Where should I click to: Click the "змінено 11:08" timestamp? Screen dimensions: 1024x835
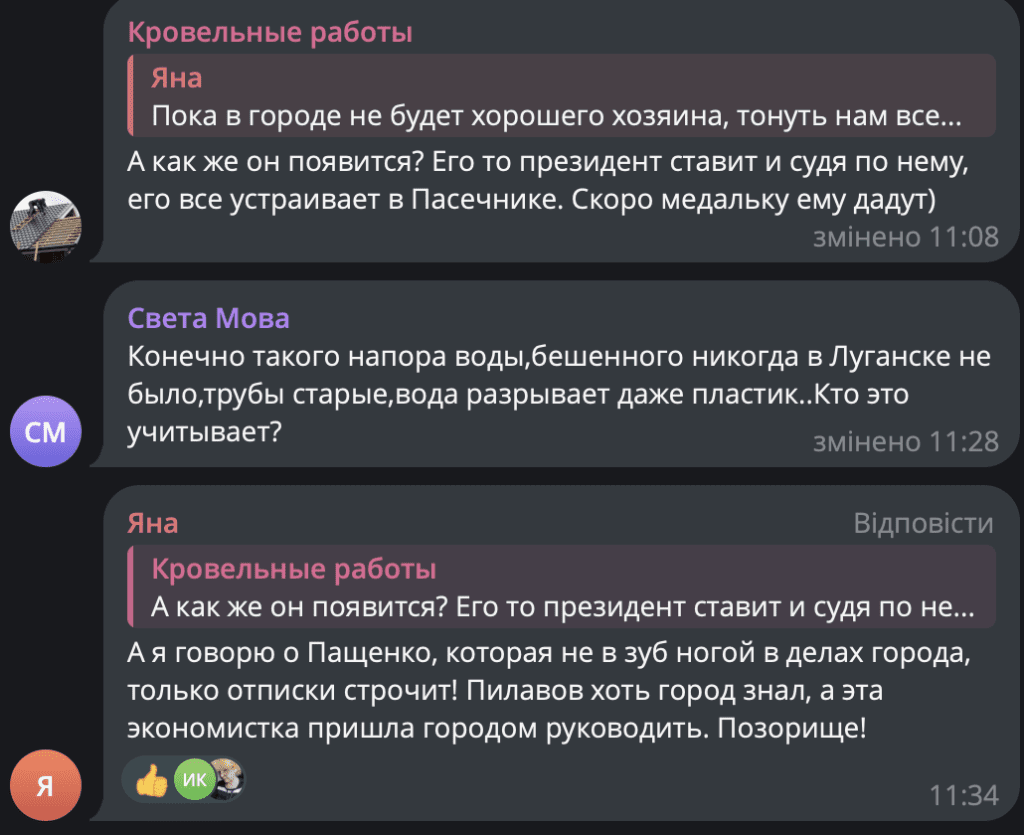(906, 237)
